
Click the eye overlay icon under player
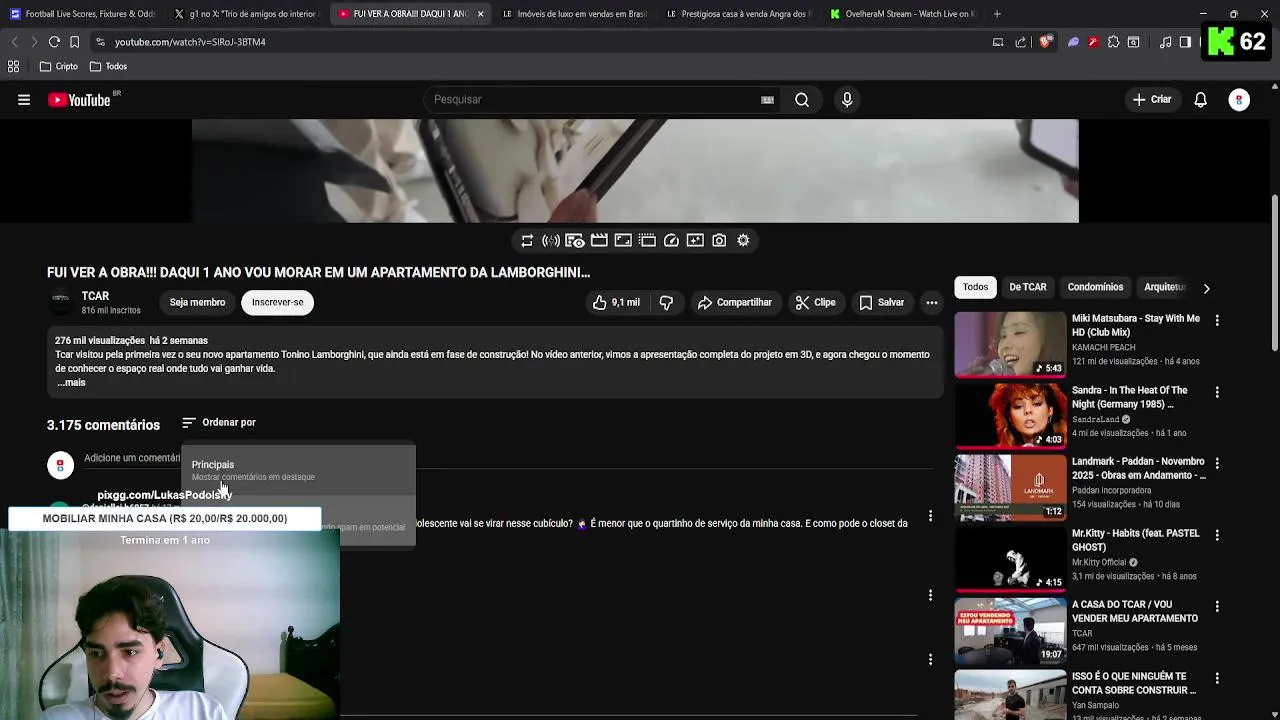point(575,240)
